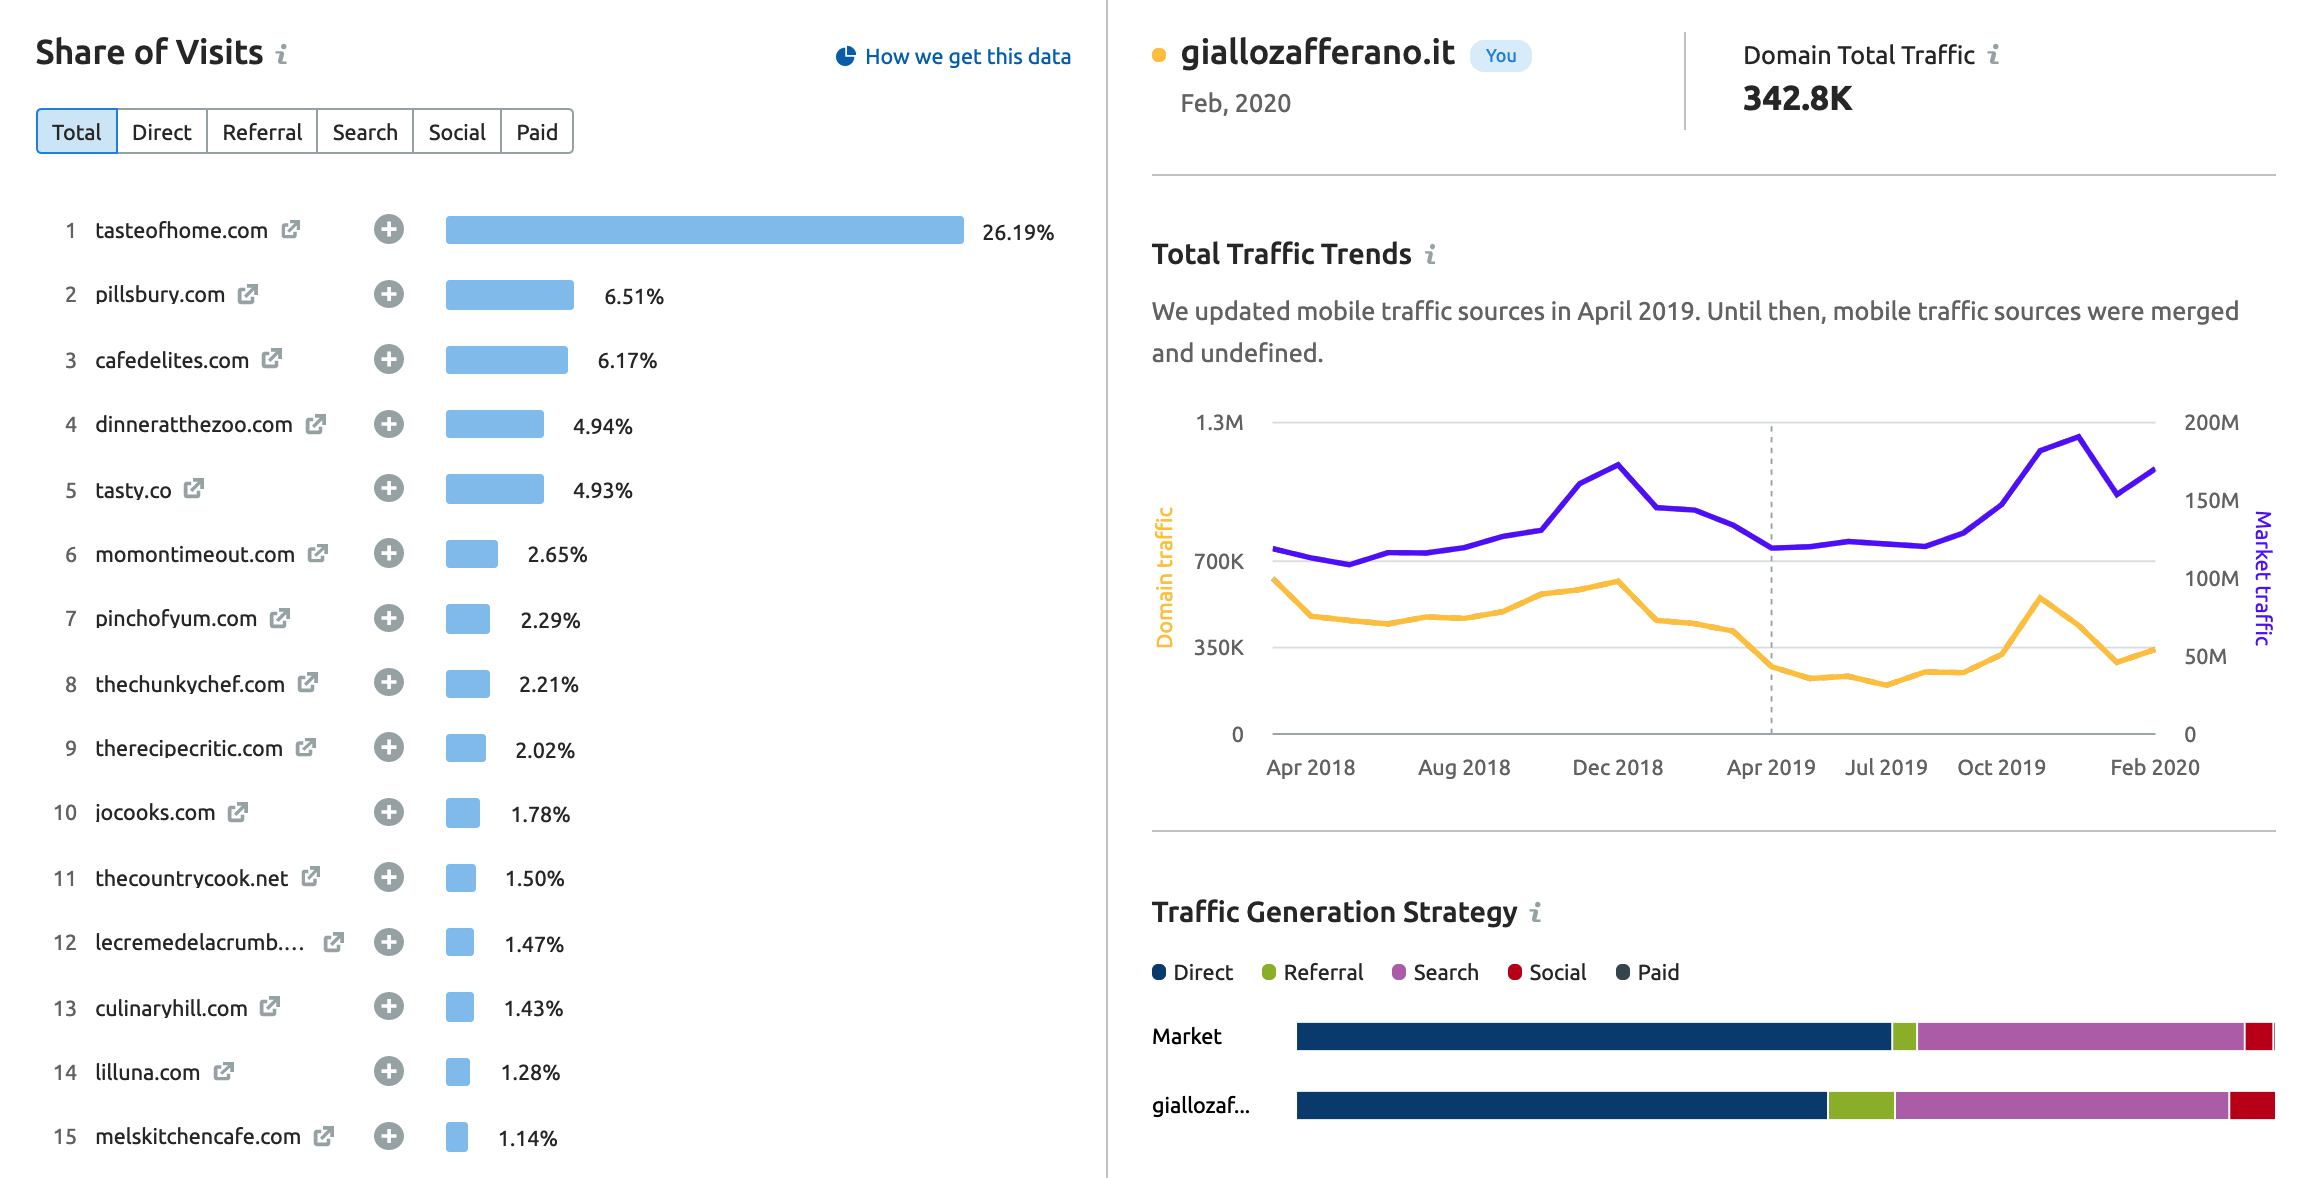This screenshot has height=1178, width=2318.
Task: Click the plus icon beside cafedelites.com
Action: click(388, 359)
